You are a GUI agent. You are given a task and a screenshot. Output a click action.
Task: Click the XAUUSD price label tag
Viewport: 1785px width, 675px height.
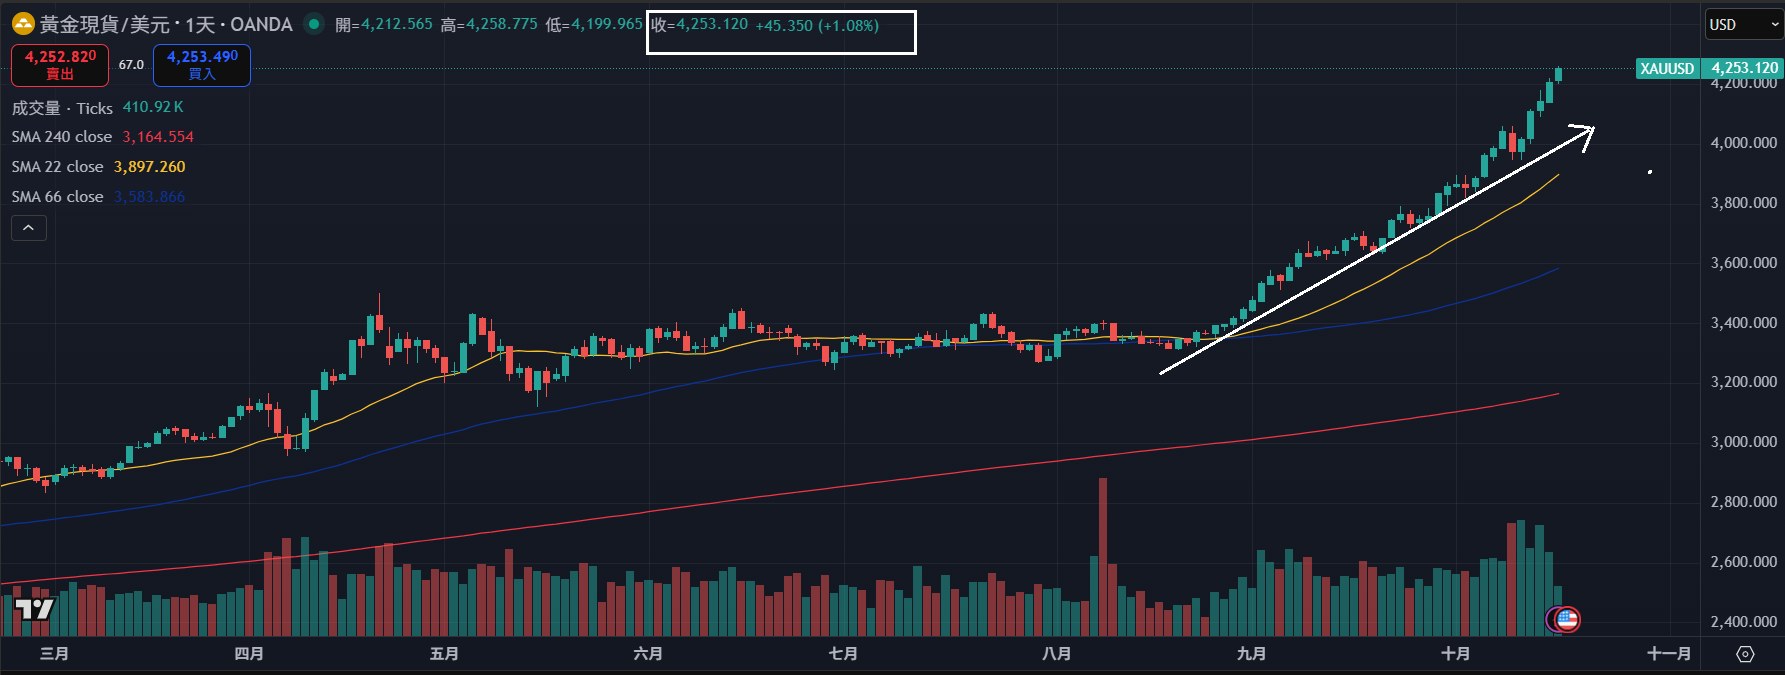tap(1667, 68)
